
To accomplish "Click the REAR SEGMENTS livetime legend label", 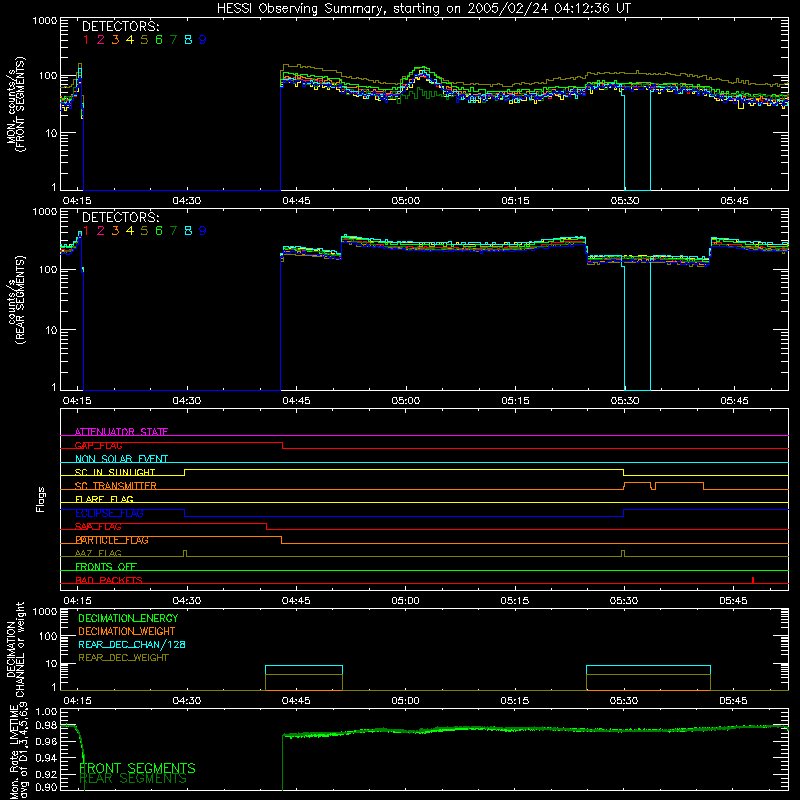I will coord(133,779).
